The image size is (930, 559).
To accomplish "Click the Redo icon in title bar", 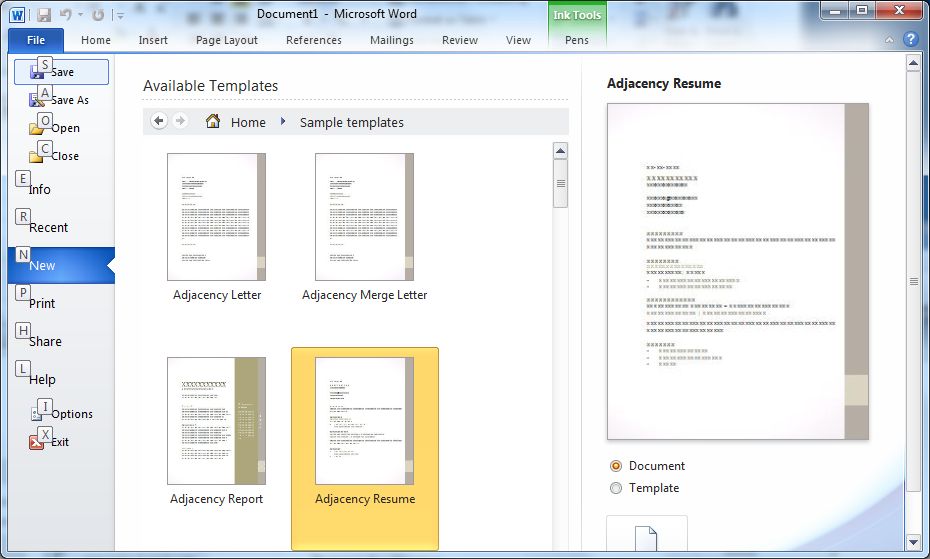I will 97,15.
